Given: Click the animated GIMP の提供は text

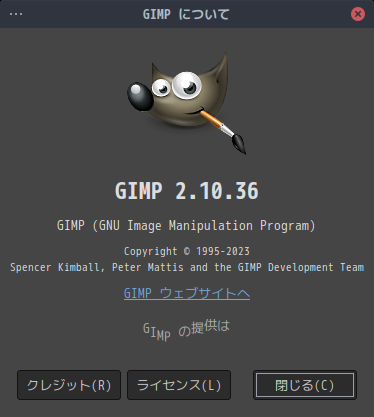Looking at the screenshot, I should (186, 331).
